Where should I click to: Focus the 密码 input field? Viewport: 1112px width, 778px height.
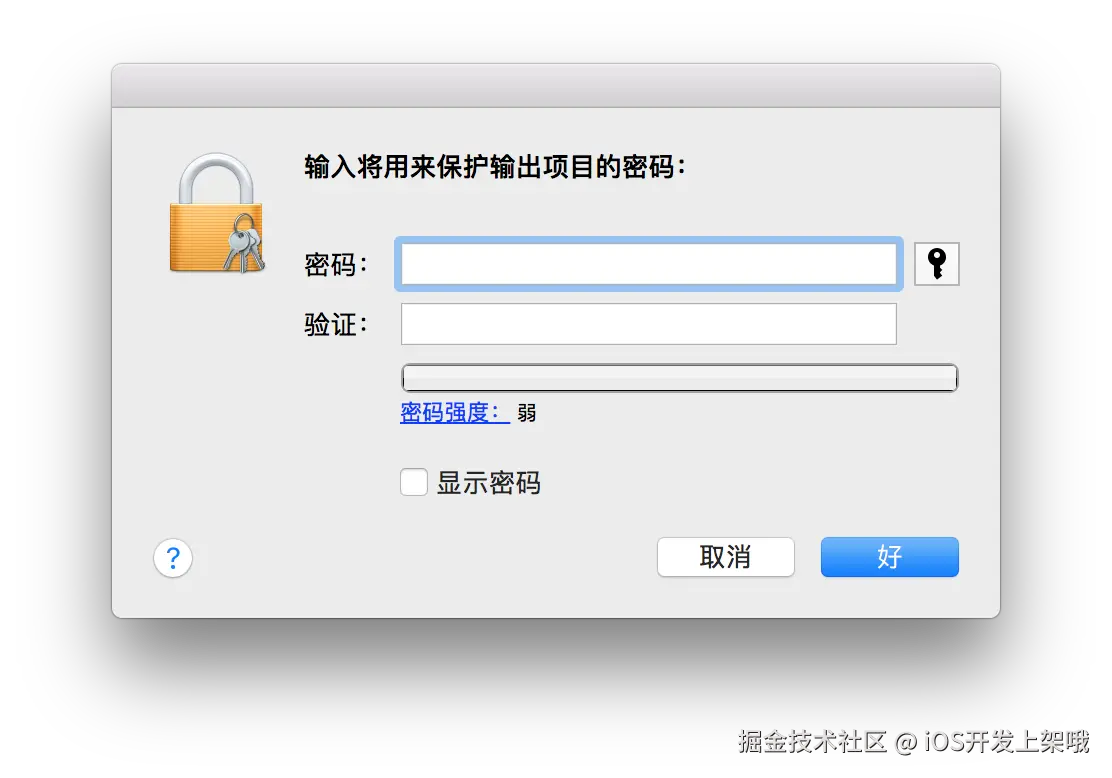pos(648,264)
